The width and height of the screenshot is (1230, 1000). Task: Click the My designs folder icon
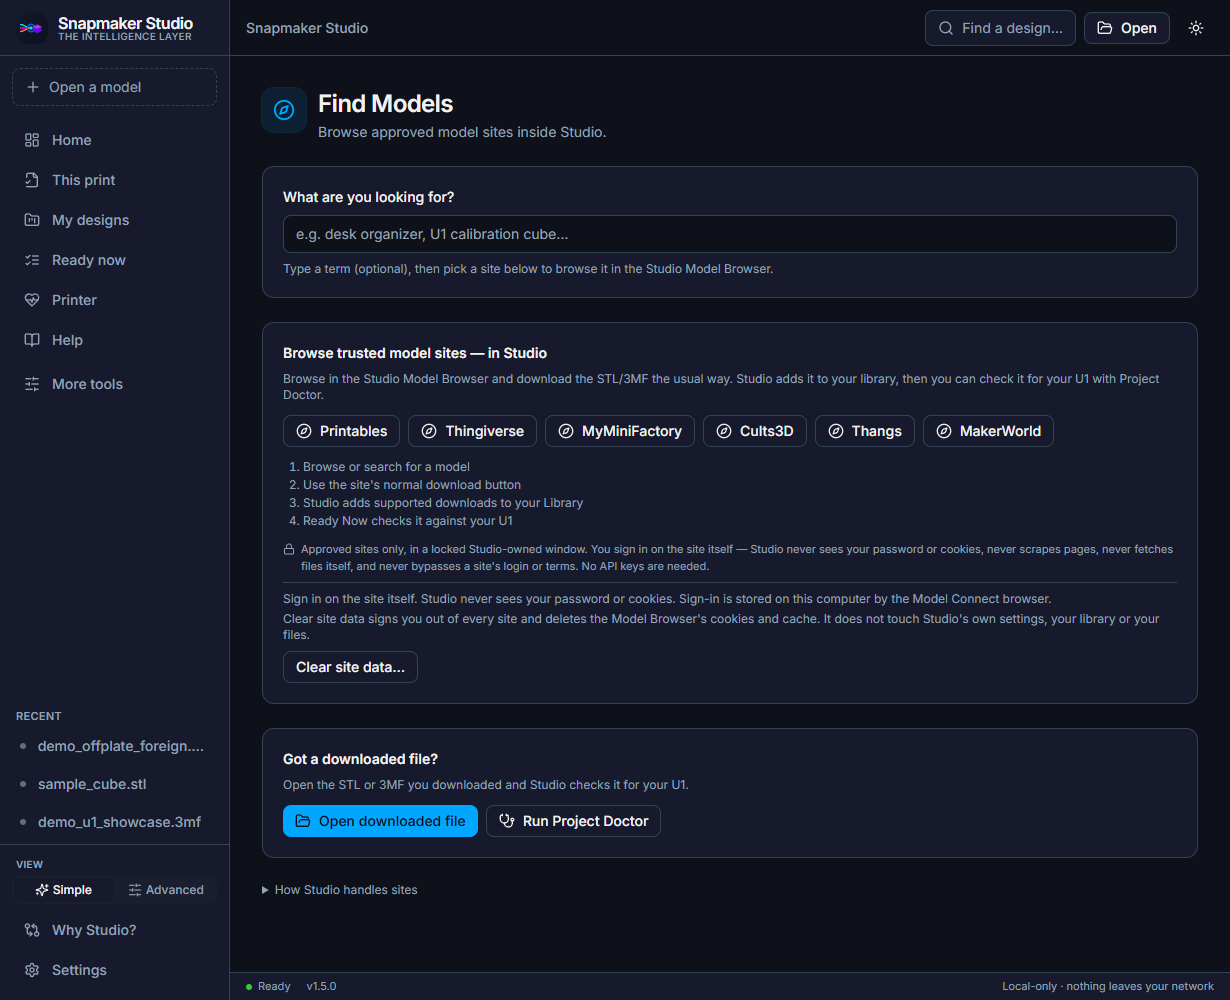(32, 220)
